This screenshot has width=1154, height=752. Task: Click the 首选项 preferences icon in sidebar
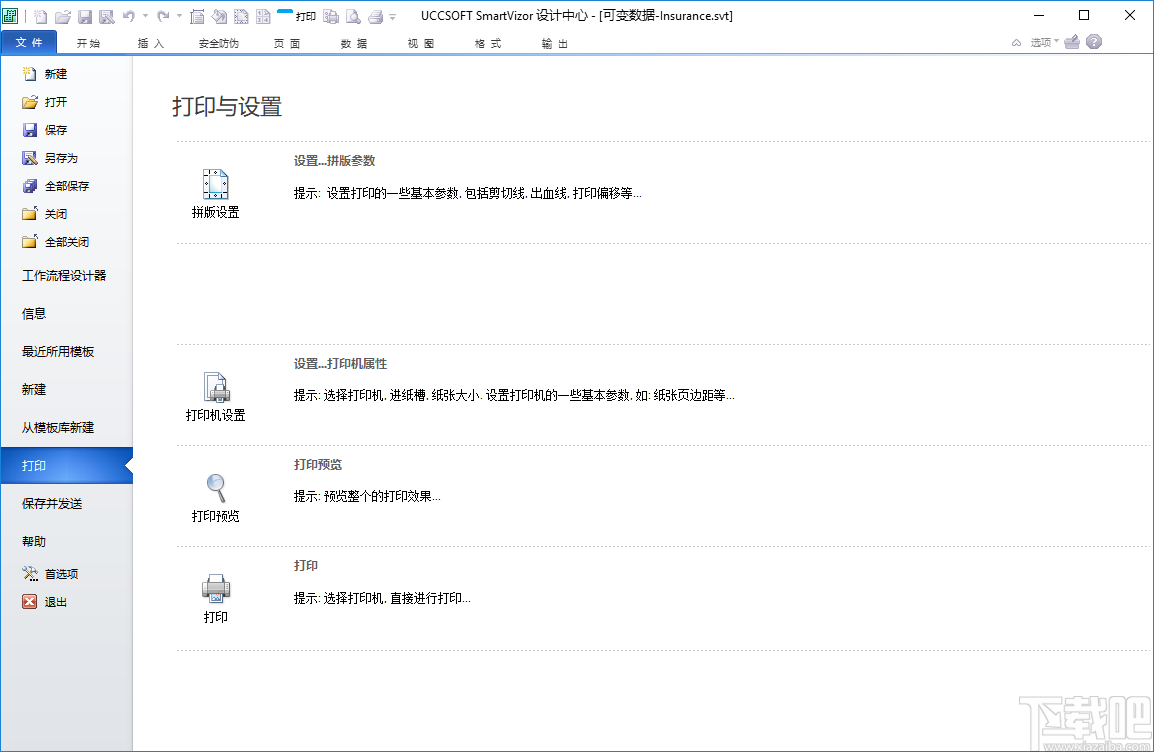[29, 573]
